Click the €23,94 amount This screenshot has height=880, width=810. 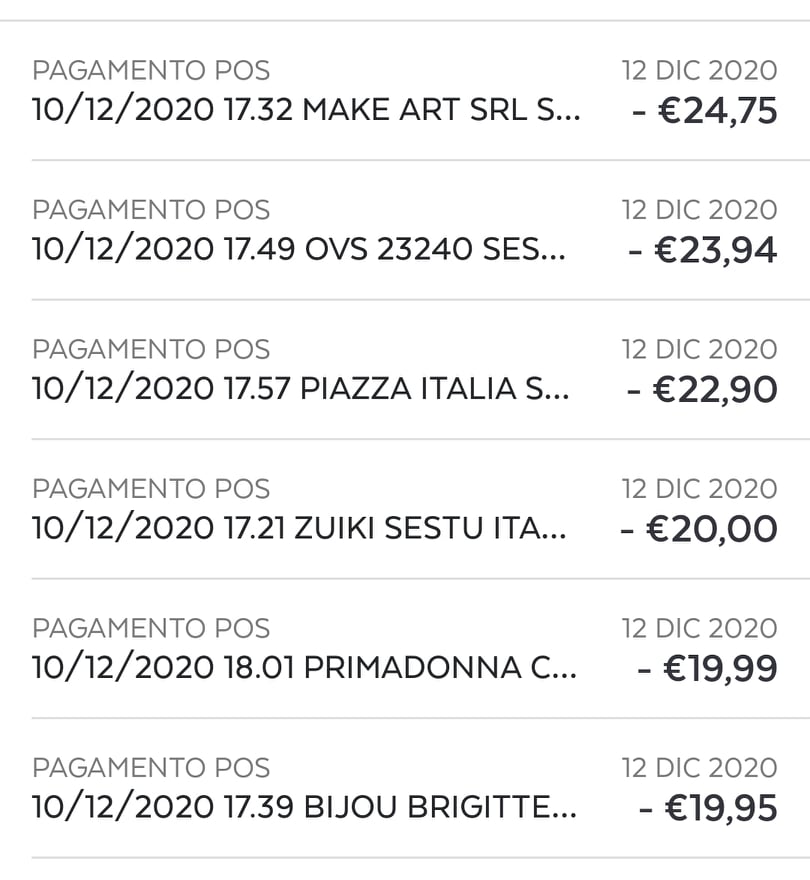[x=702, y=250]
